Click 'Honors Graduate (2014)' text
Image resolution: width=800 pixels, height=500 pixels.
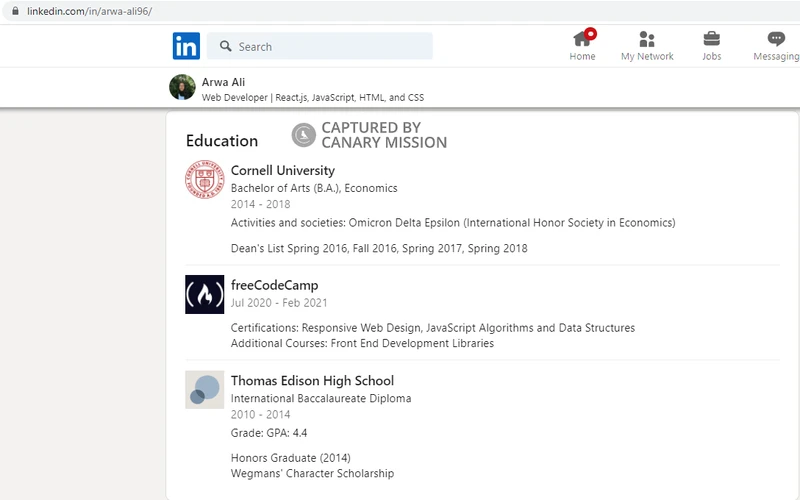point(291,458)
